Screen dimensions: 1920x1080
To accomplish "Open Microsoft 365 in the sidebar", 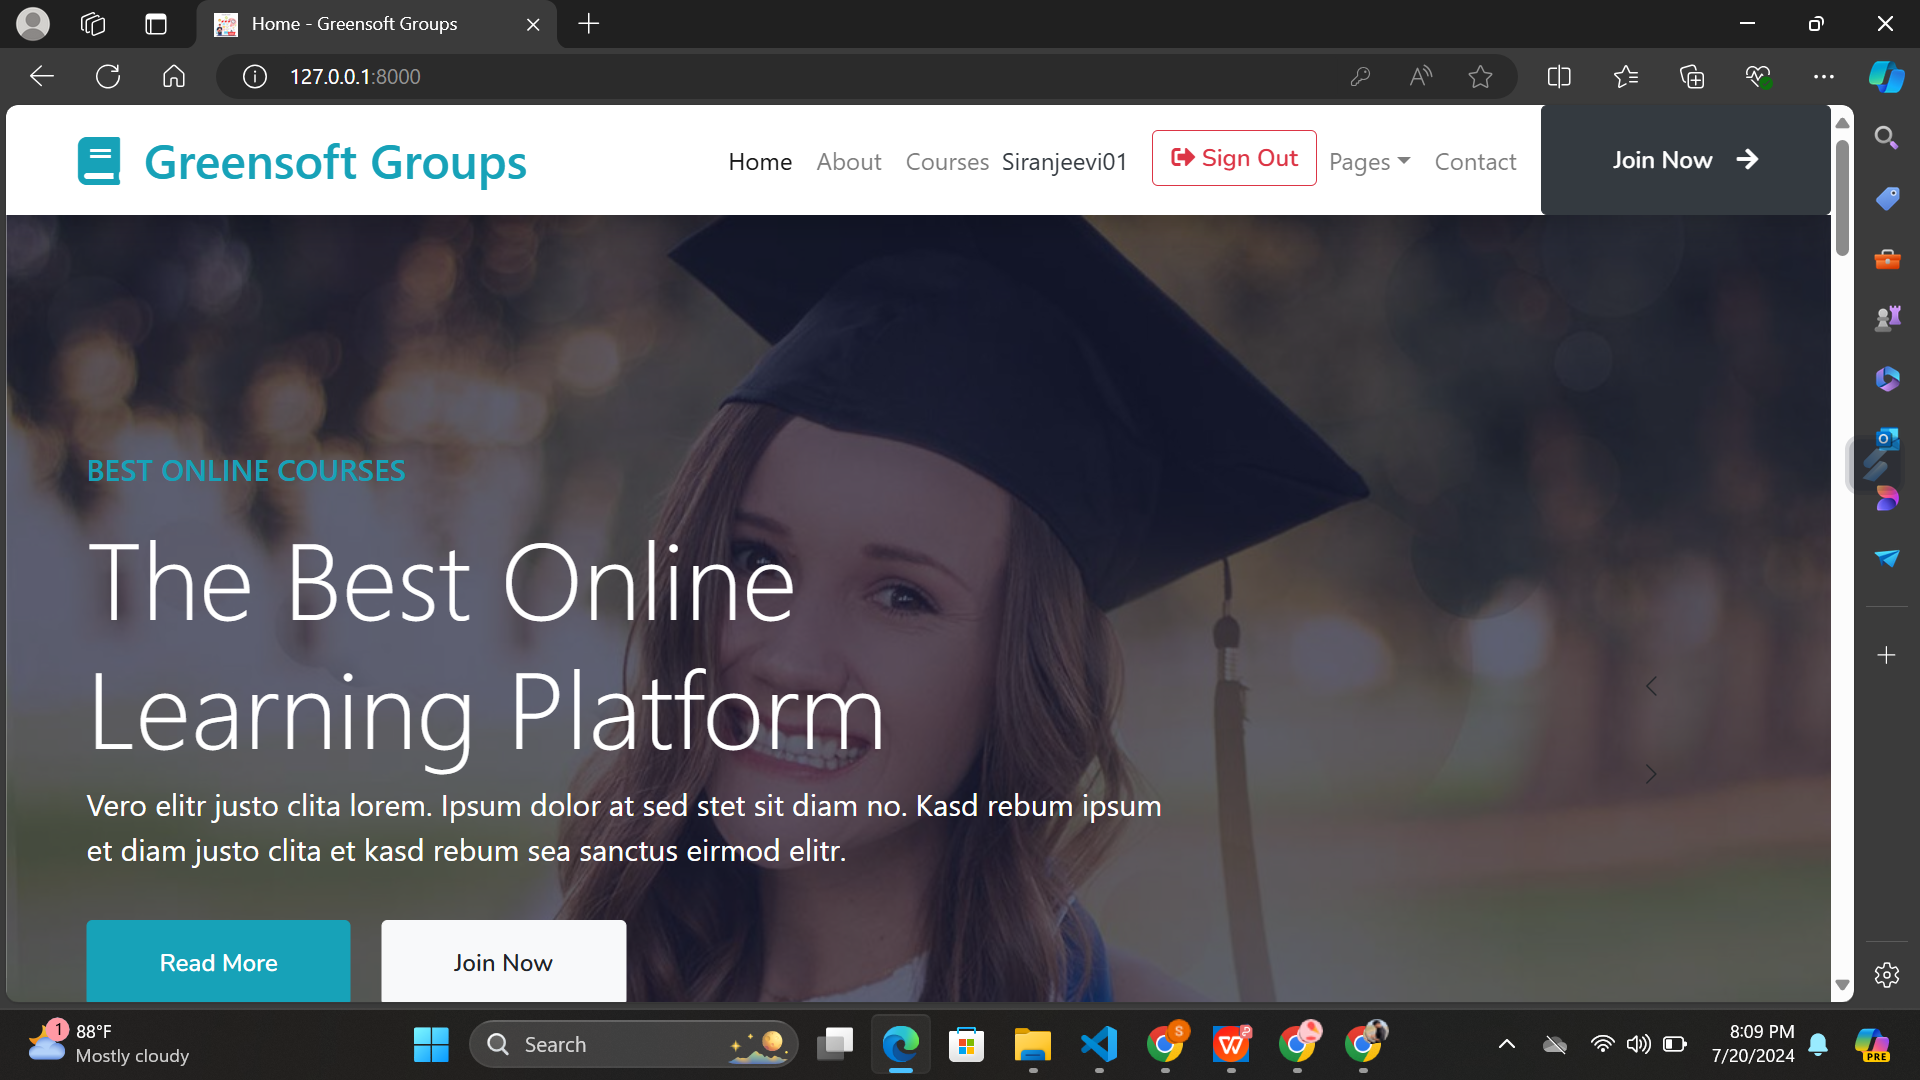I will 1887,378.
